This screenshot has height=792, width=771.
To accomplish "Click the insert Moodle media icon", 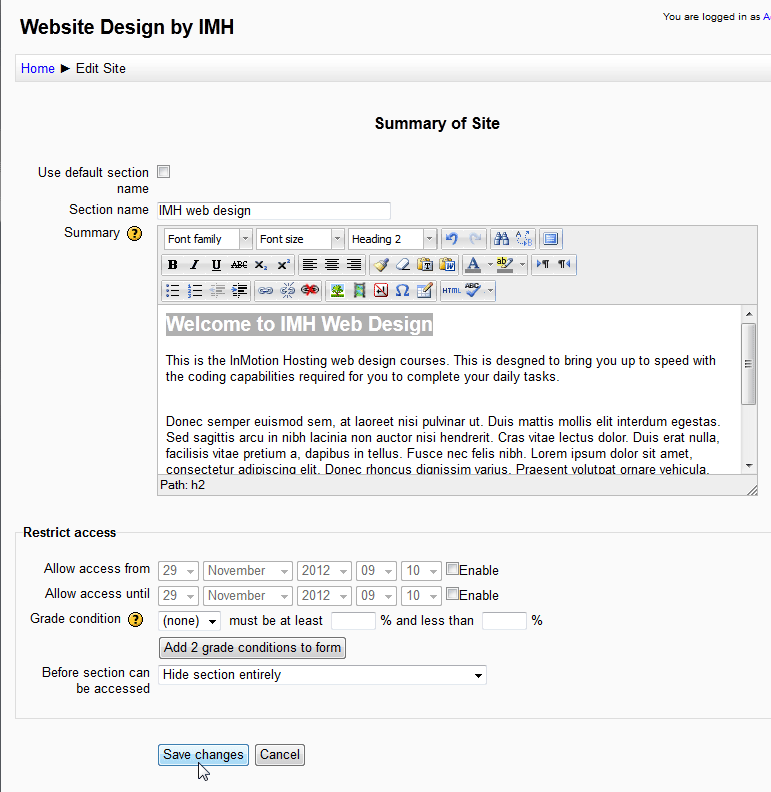I will point(359,290).
